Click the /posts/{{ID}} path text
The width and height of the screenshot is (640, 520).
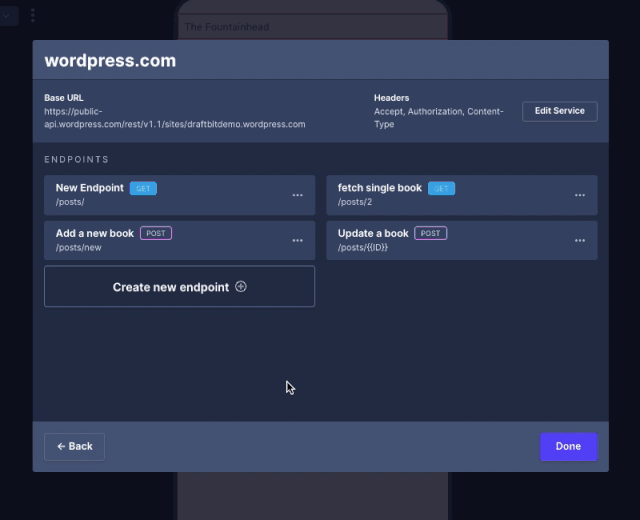click(x=363, y=248)
